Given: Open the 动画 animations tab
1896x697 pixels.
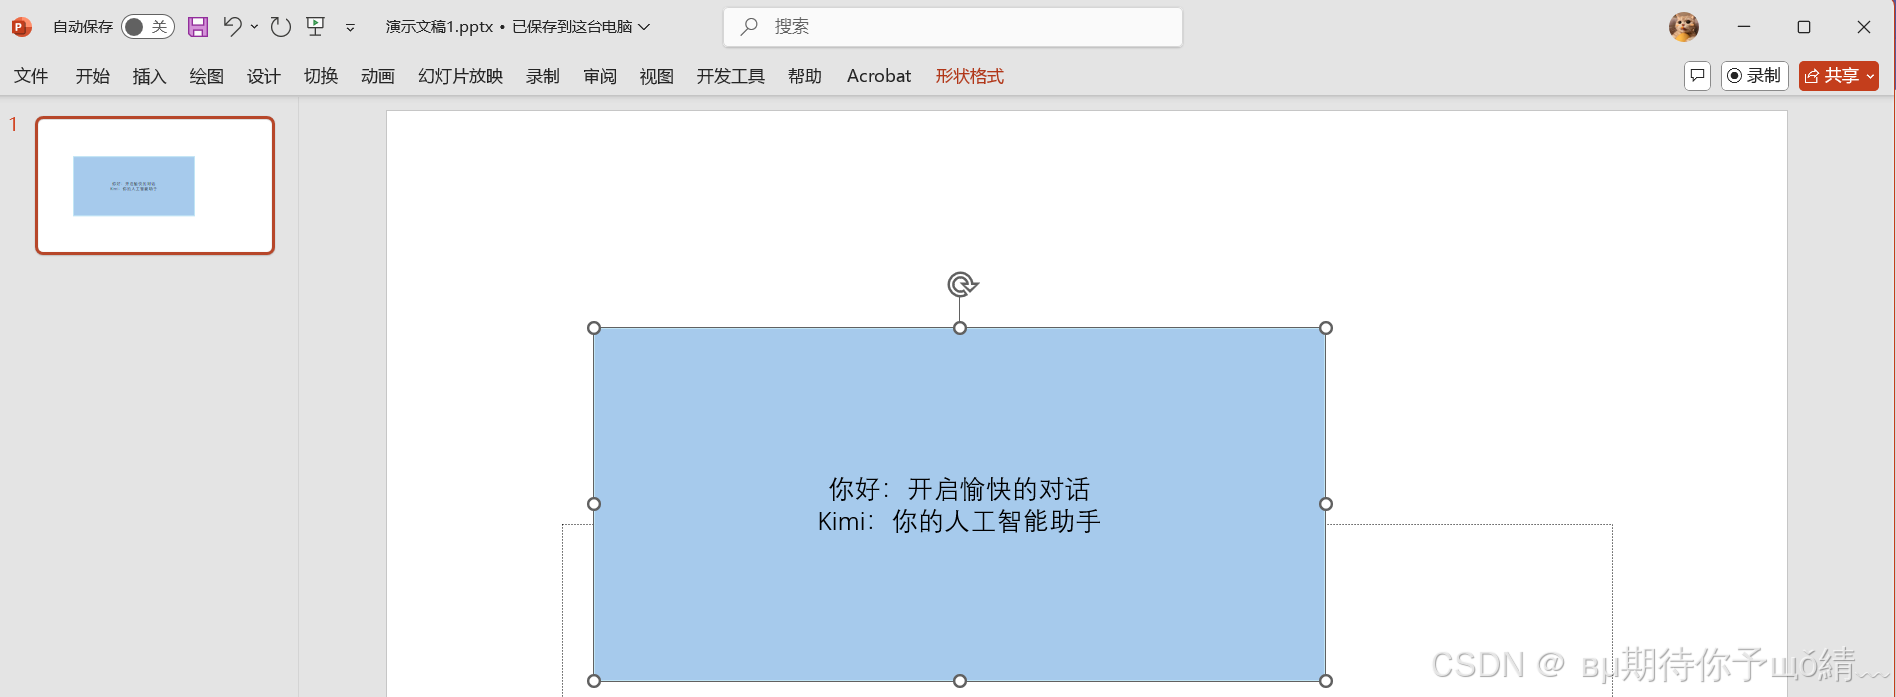Looking at the screenshot, I should (378, 76).
